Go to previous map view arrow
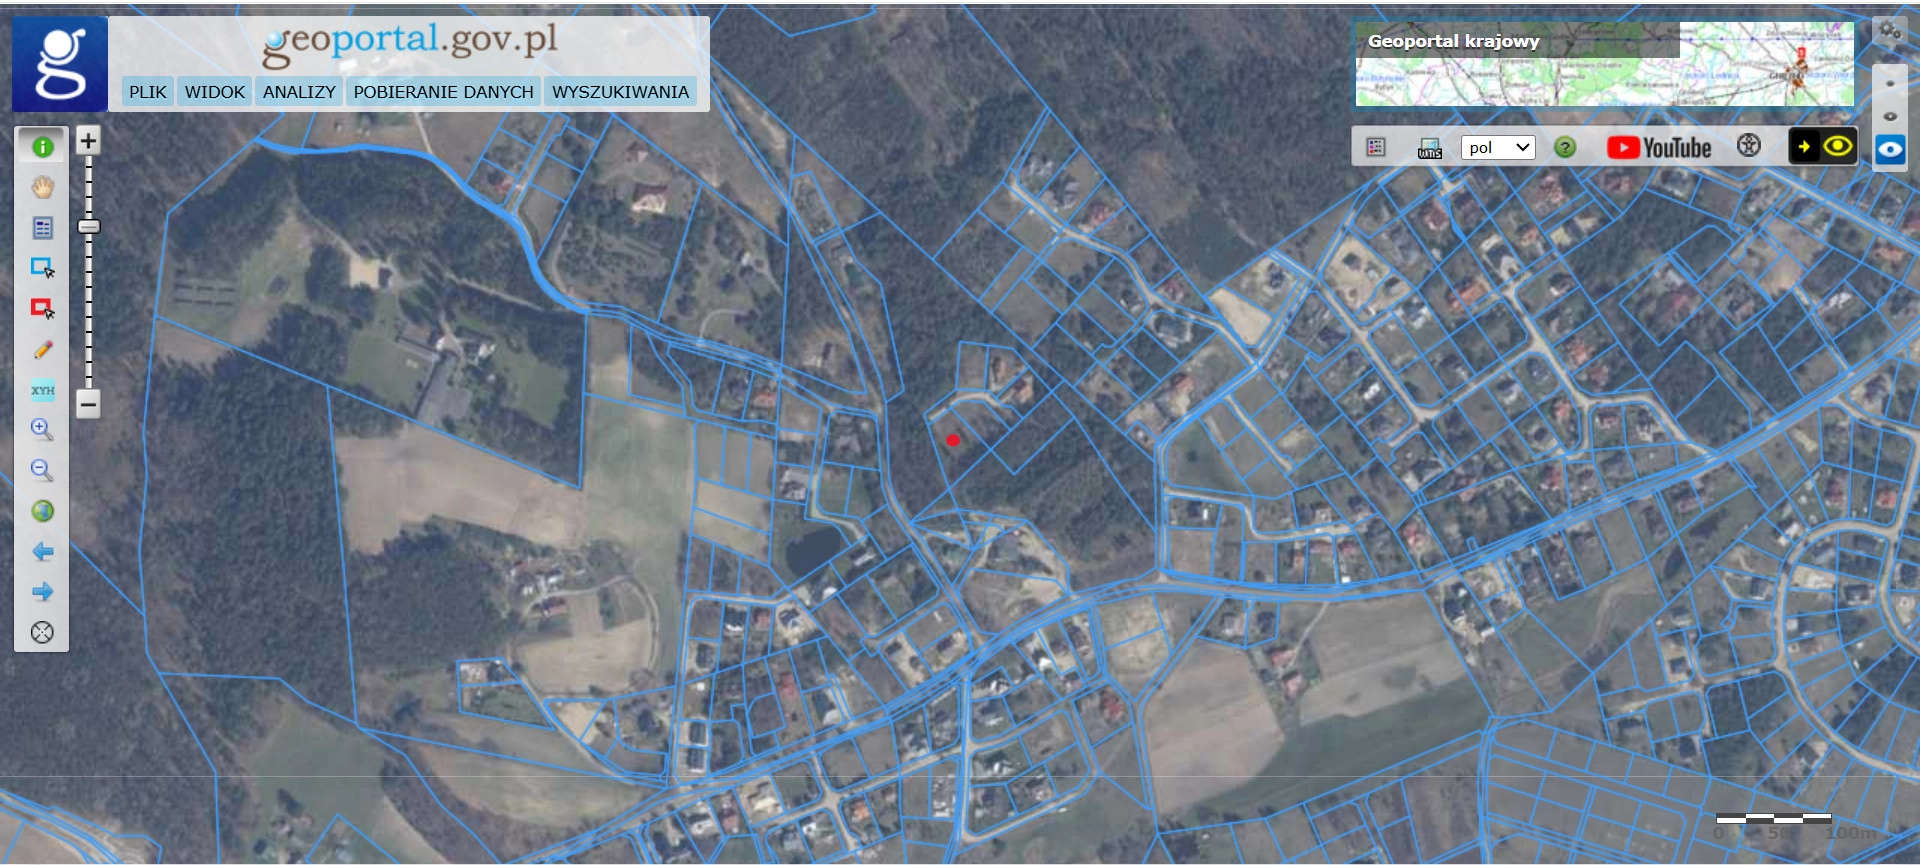The height and width of the screenshot is (865, 1920). tap(42, 552)
